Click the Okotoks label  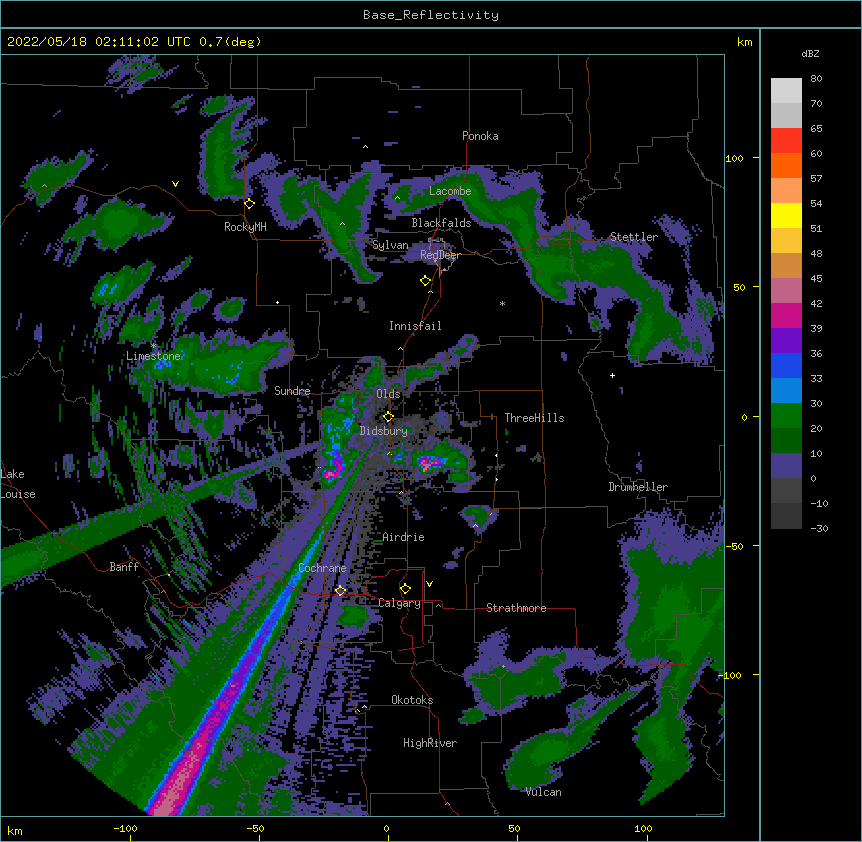click(x=412, y=700)
